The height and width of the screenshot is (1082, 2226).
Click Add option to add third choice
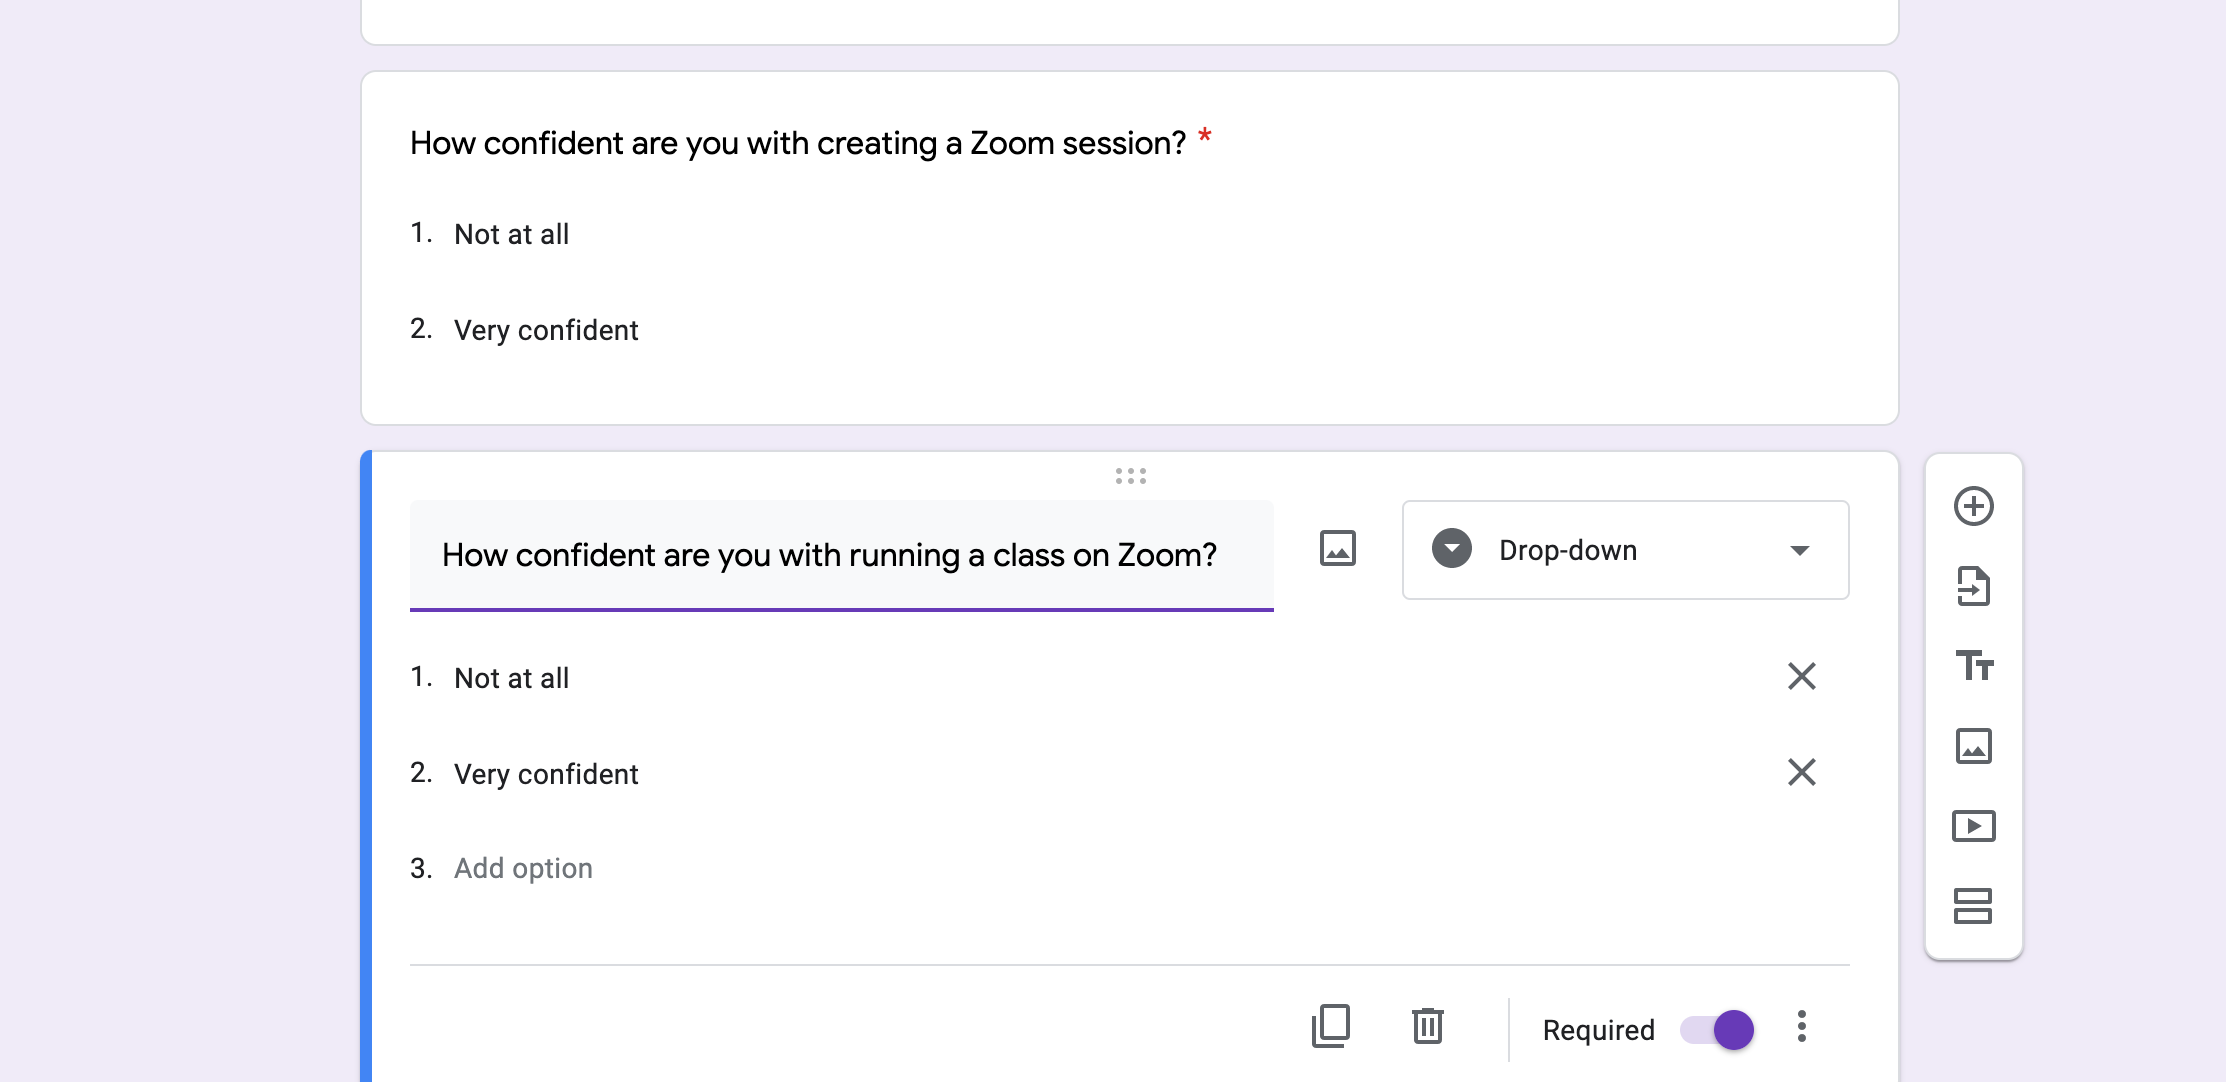click(x=523, y=868)
